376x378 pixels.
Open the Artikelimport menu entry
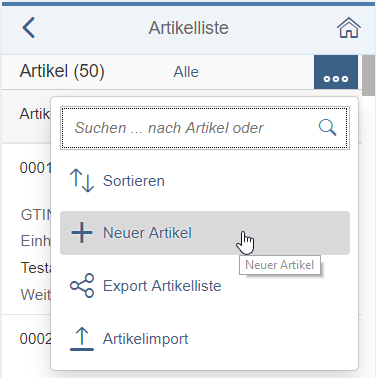(205, 339)
